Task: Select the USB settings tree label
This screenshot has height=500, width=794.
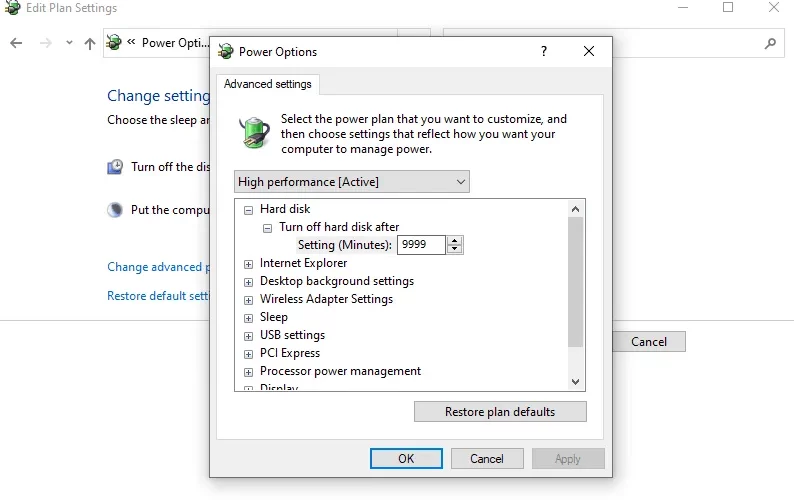Action: 292,335
